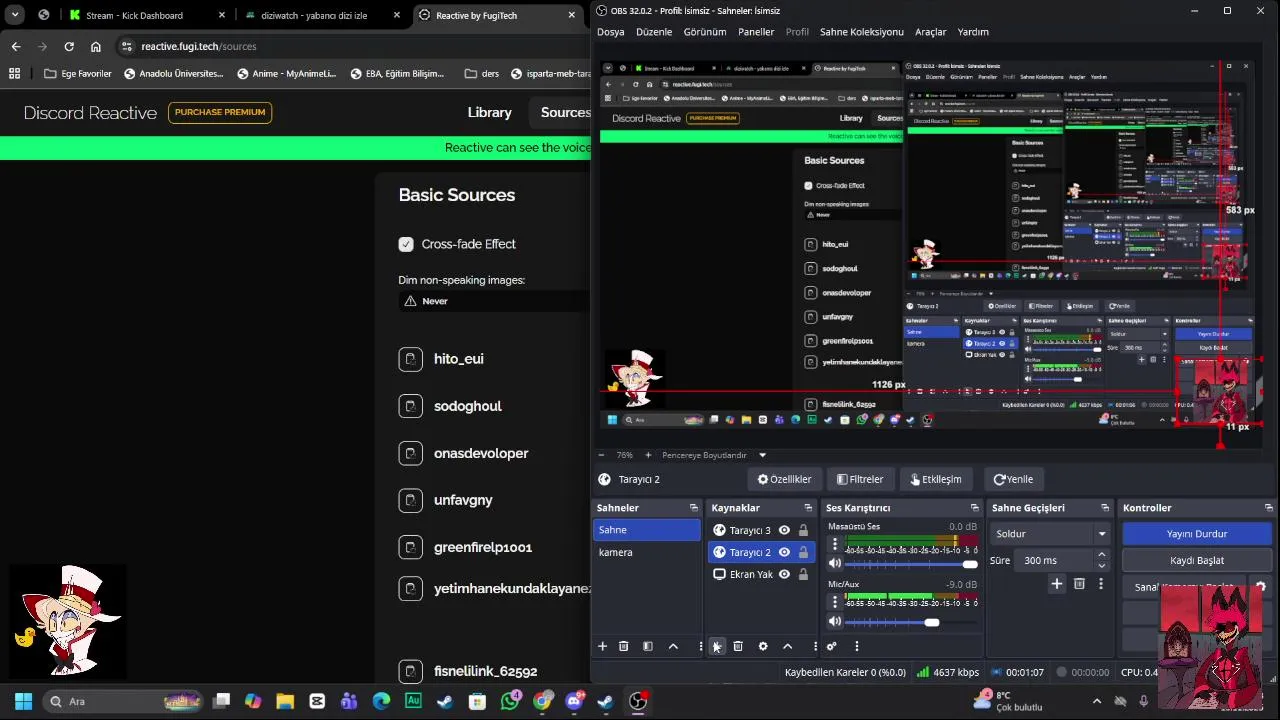Click Yayını Durdur to stop streaming

point(1196,534)
